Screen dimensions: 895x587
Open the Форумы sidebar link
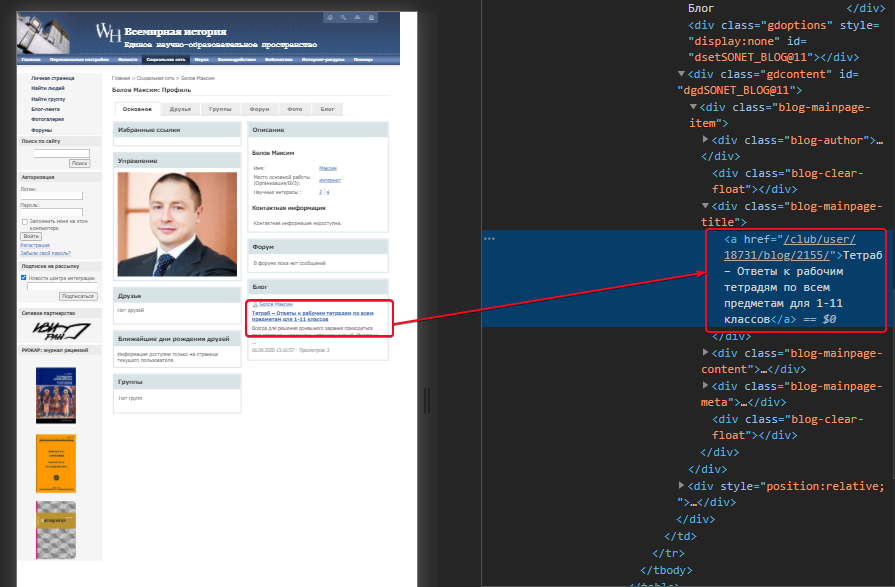coord(41,130)
